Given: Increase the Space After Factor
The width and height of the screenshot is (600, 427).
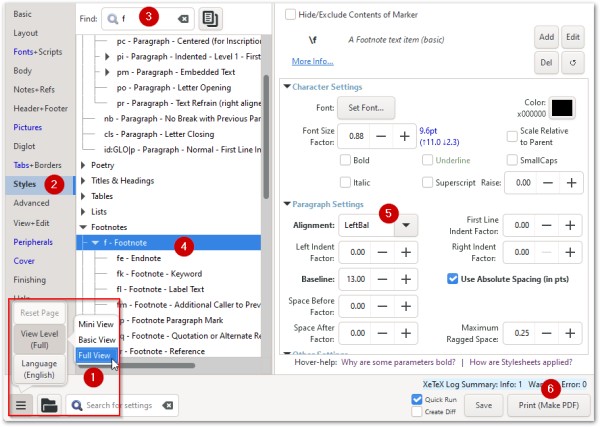Looking at the screenshot, I should click(x=406, y=333).
